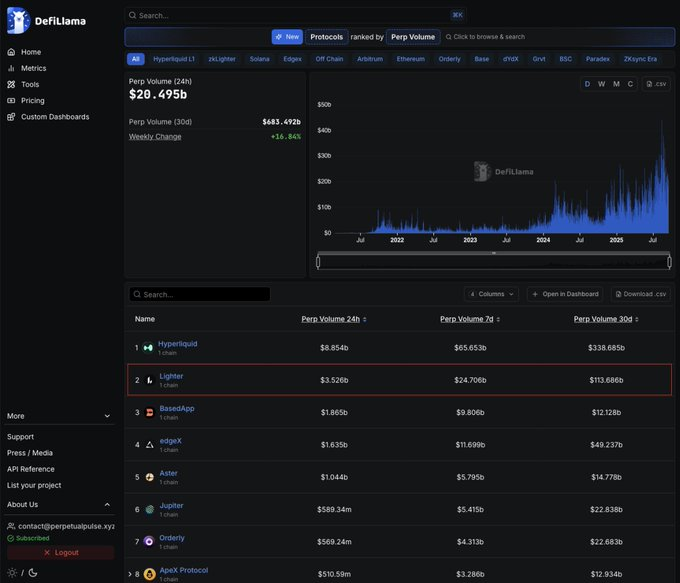Open the Metrics sidebar icon

(x=11, y=68)
